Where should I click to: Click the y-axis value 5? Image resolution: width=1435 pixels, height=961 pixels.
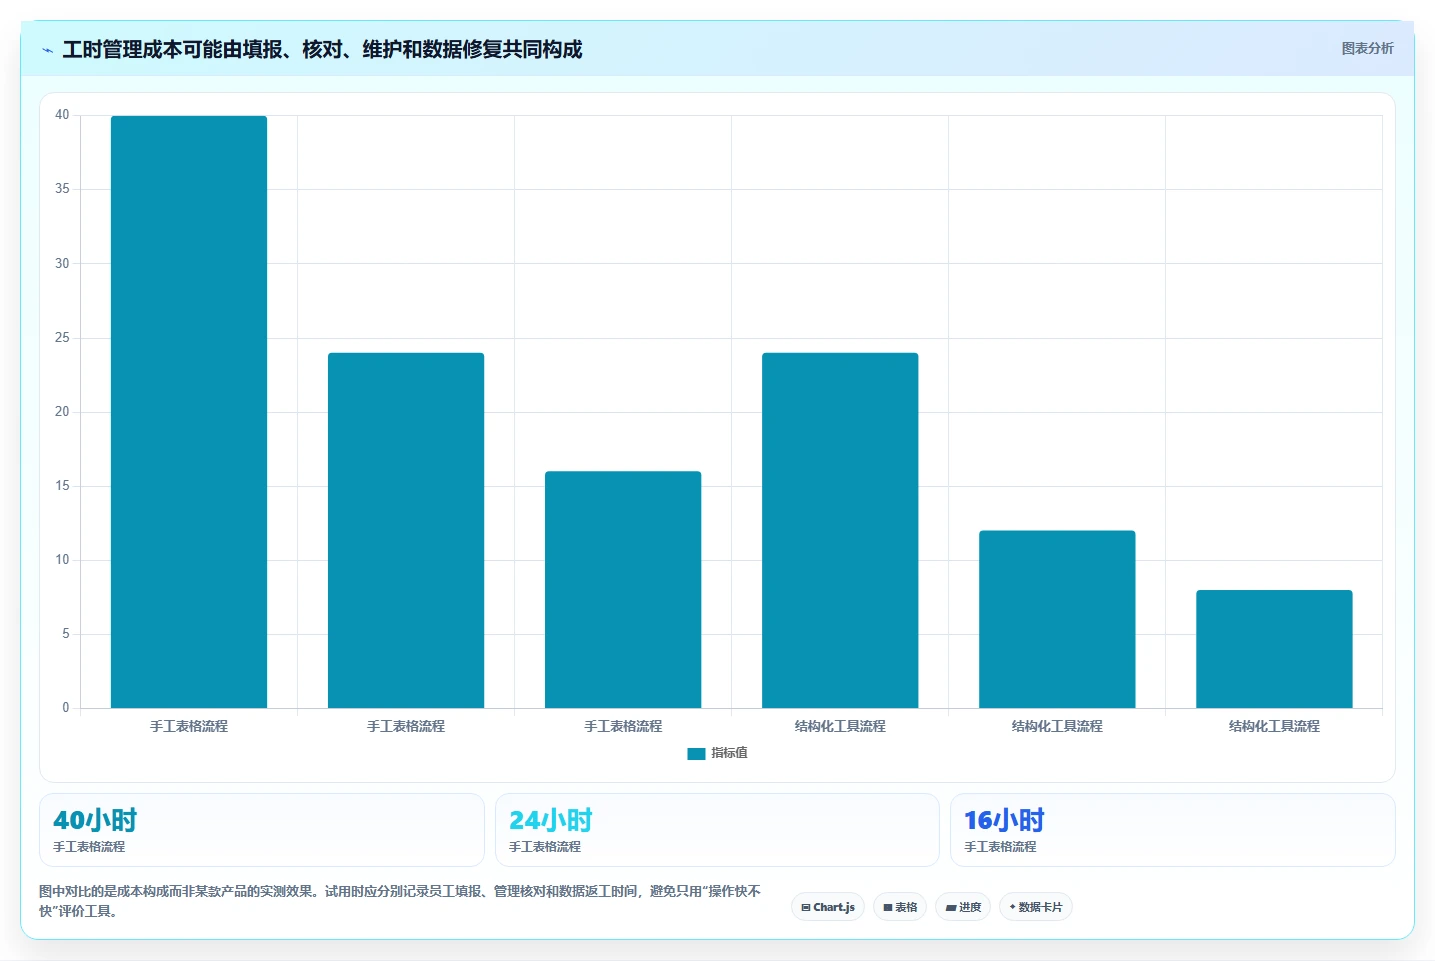point(66,634)
